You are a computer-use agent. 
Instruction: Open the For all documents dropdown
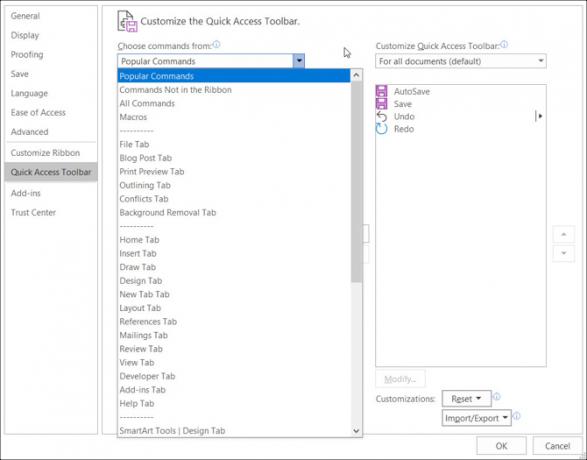[460, 61]
